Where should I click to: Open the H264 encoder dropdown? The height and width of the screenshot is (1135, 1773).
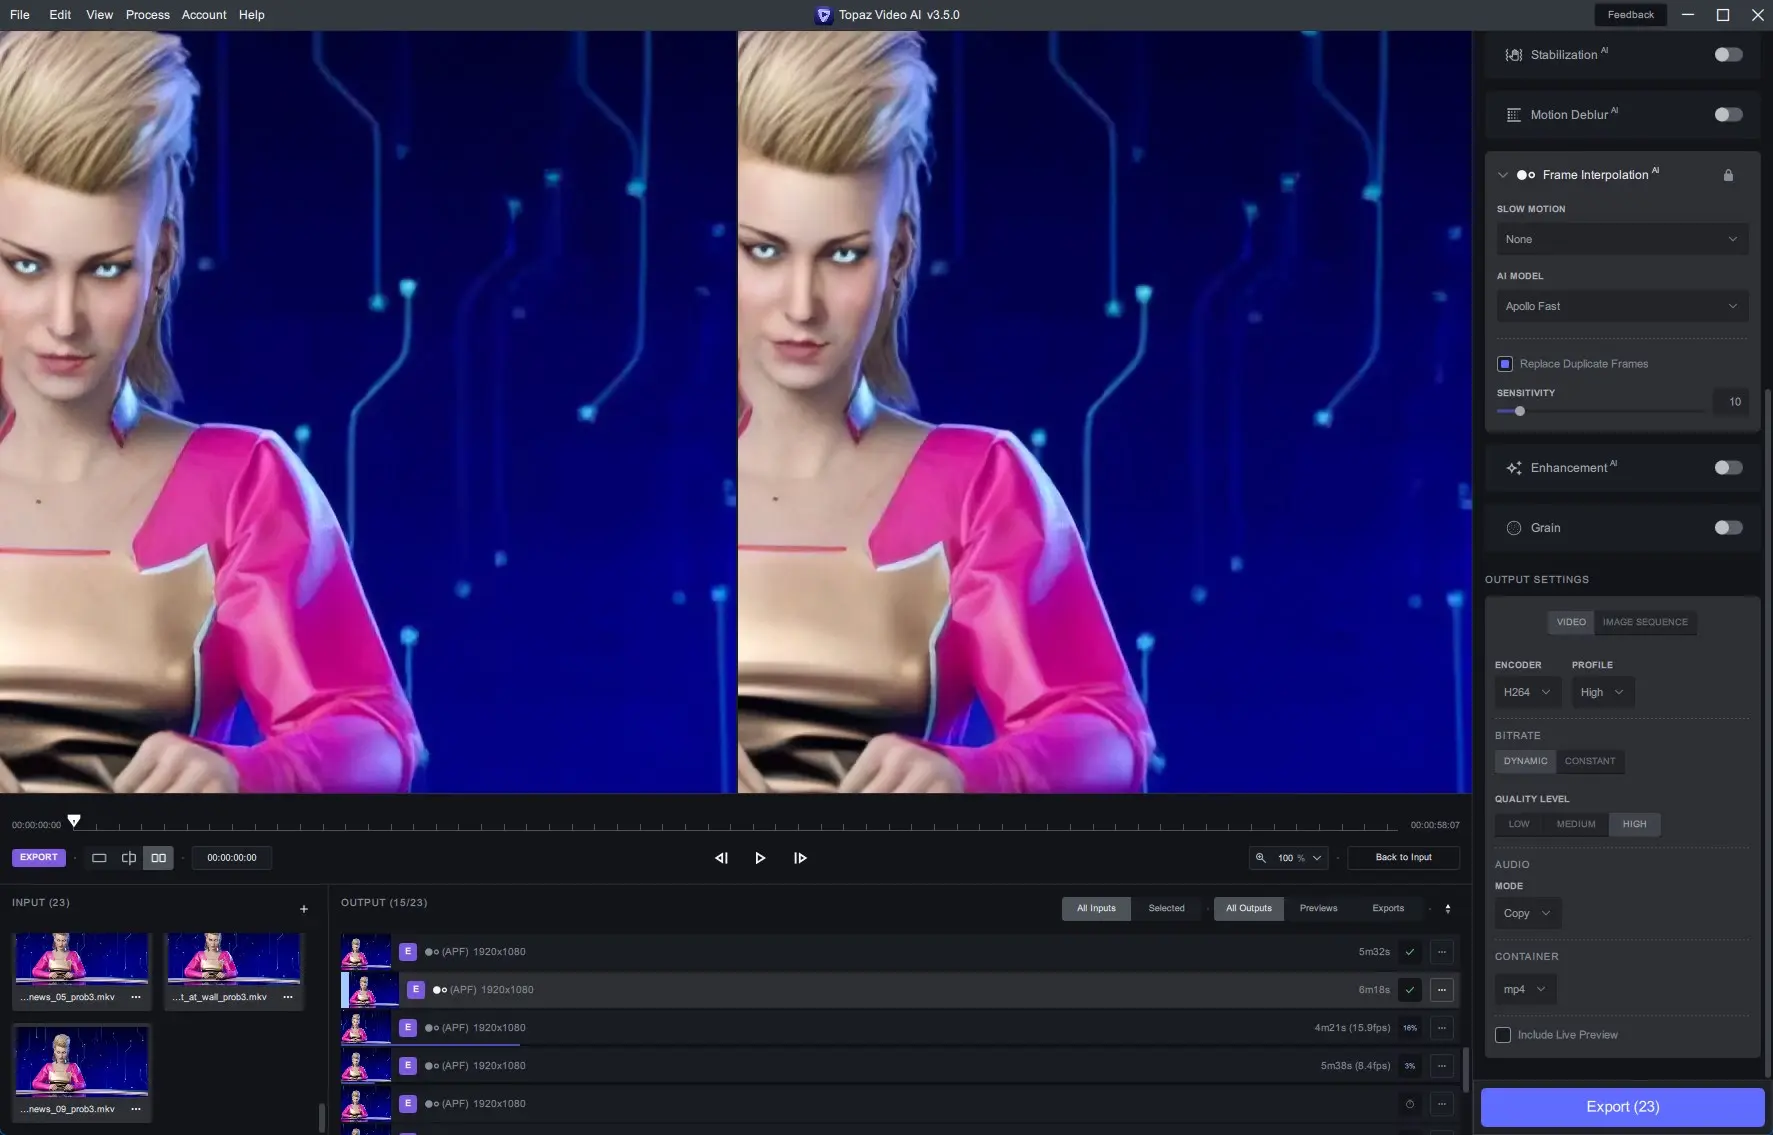(1526, 693)
